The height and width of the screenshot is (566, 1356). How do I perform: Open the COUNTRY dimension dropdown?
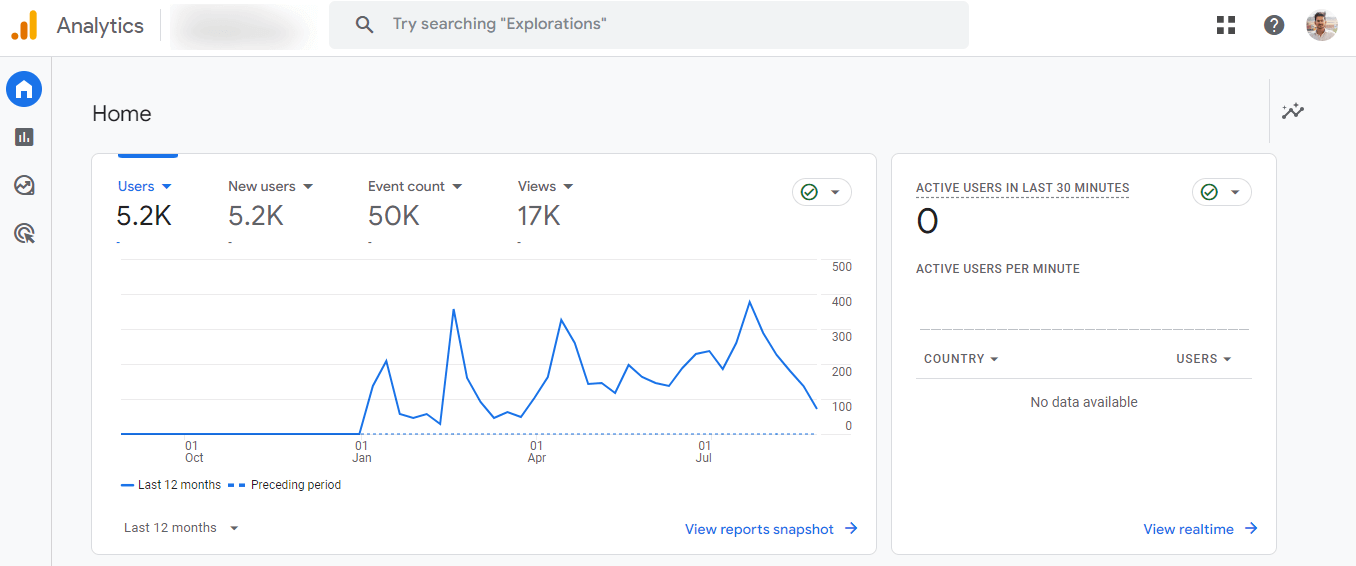point(961,359)
